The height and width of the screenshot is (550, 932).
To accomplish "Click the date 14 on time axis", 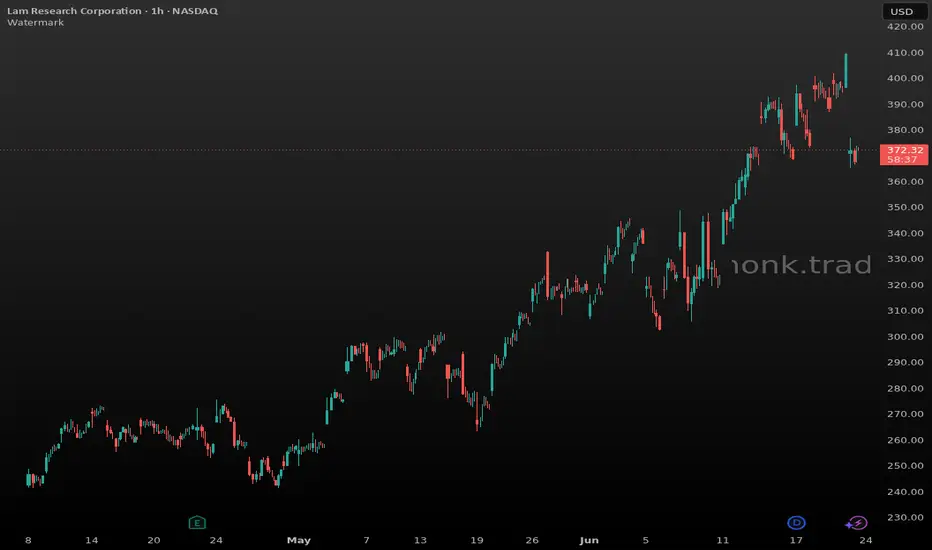I will coord(91,540).
